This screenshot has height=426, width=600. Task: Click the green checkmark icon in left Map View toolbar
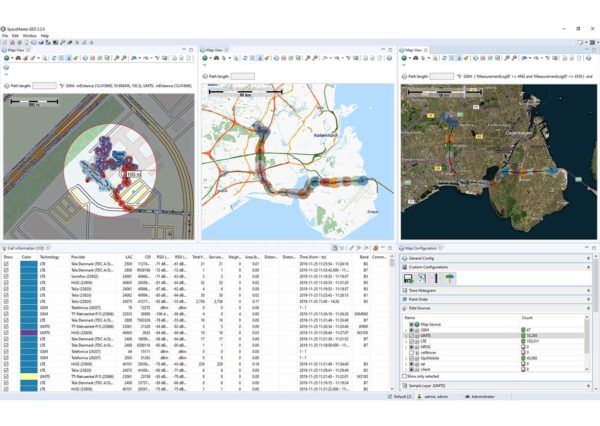[x=76, y=58]
